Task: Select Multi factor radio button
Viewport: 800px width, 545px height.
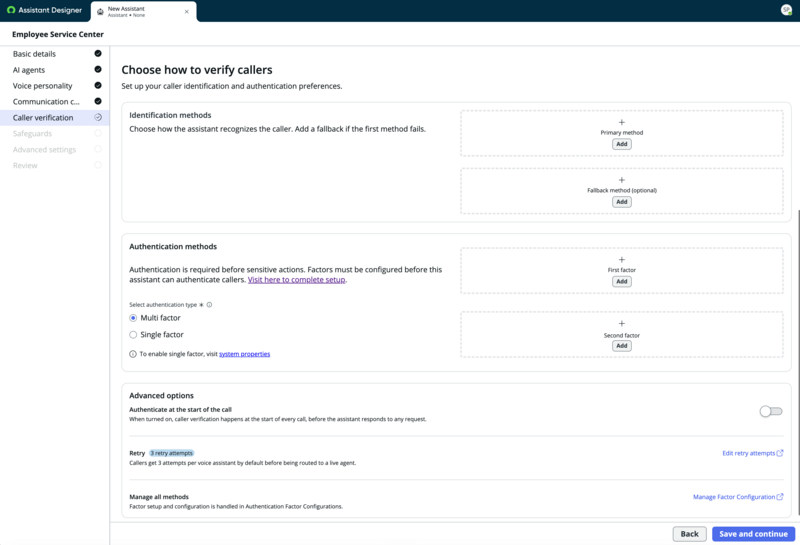Action: [x=133, y=318]
